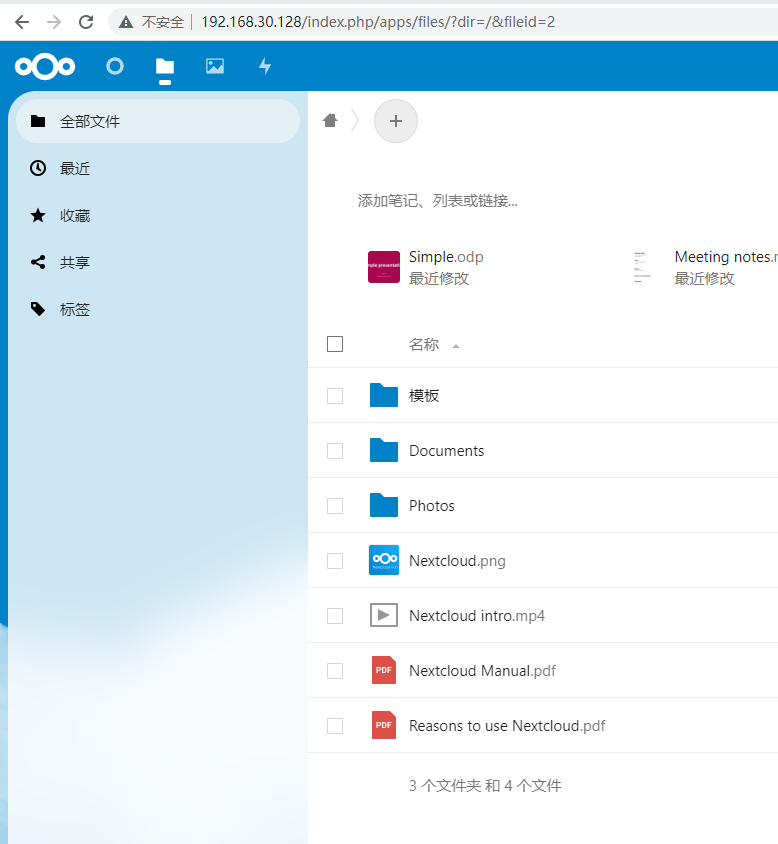This screenshot has width=778, height=844.
Task: Open the Photos folder name
Action: 432,506
